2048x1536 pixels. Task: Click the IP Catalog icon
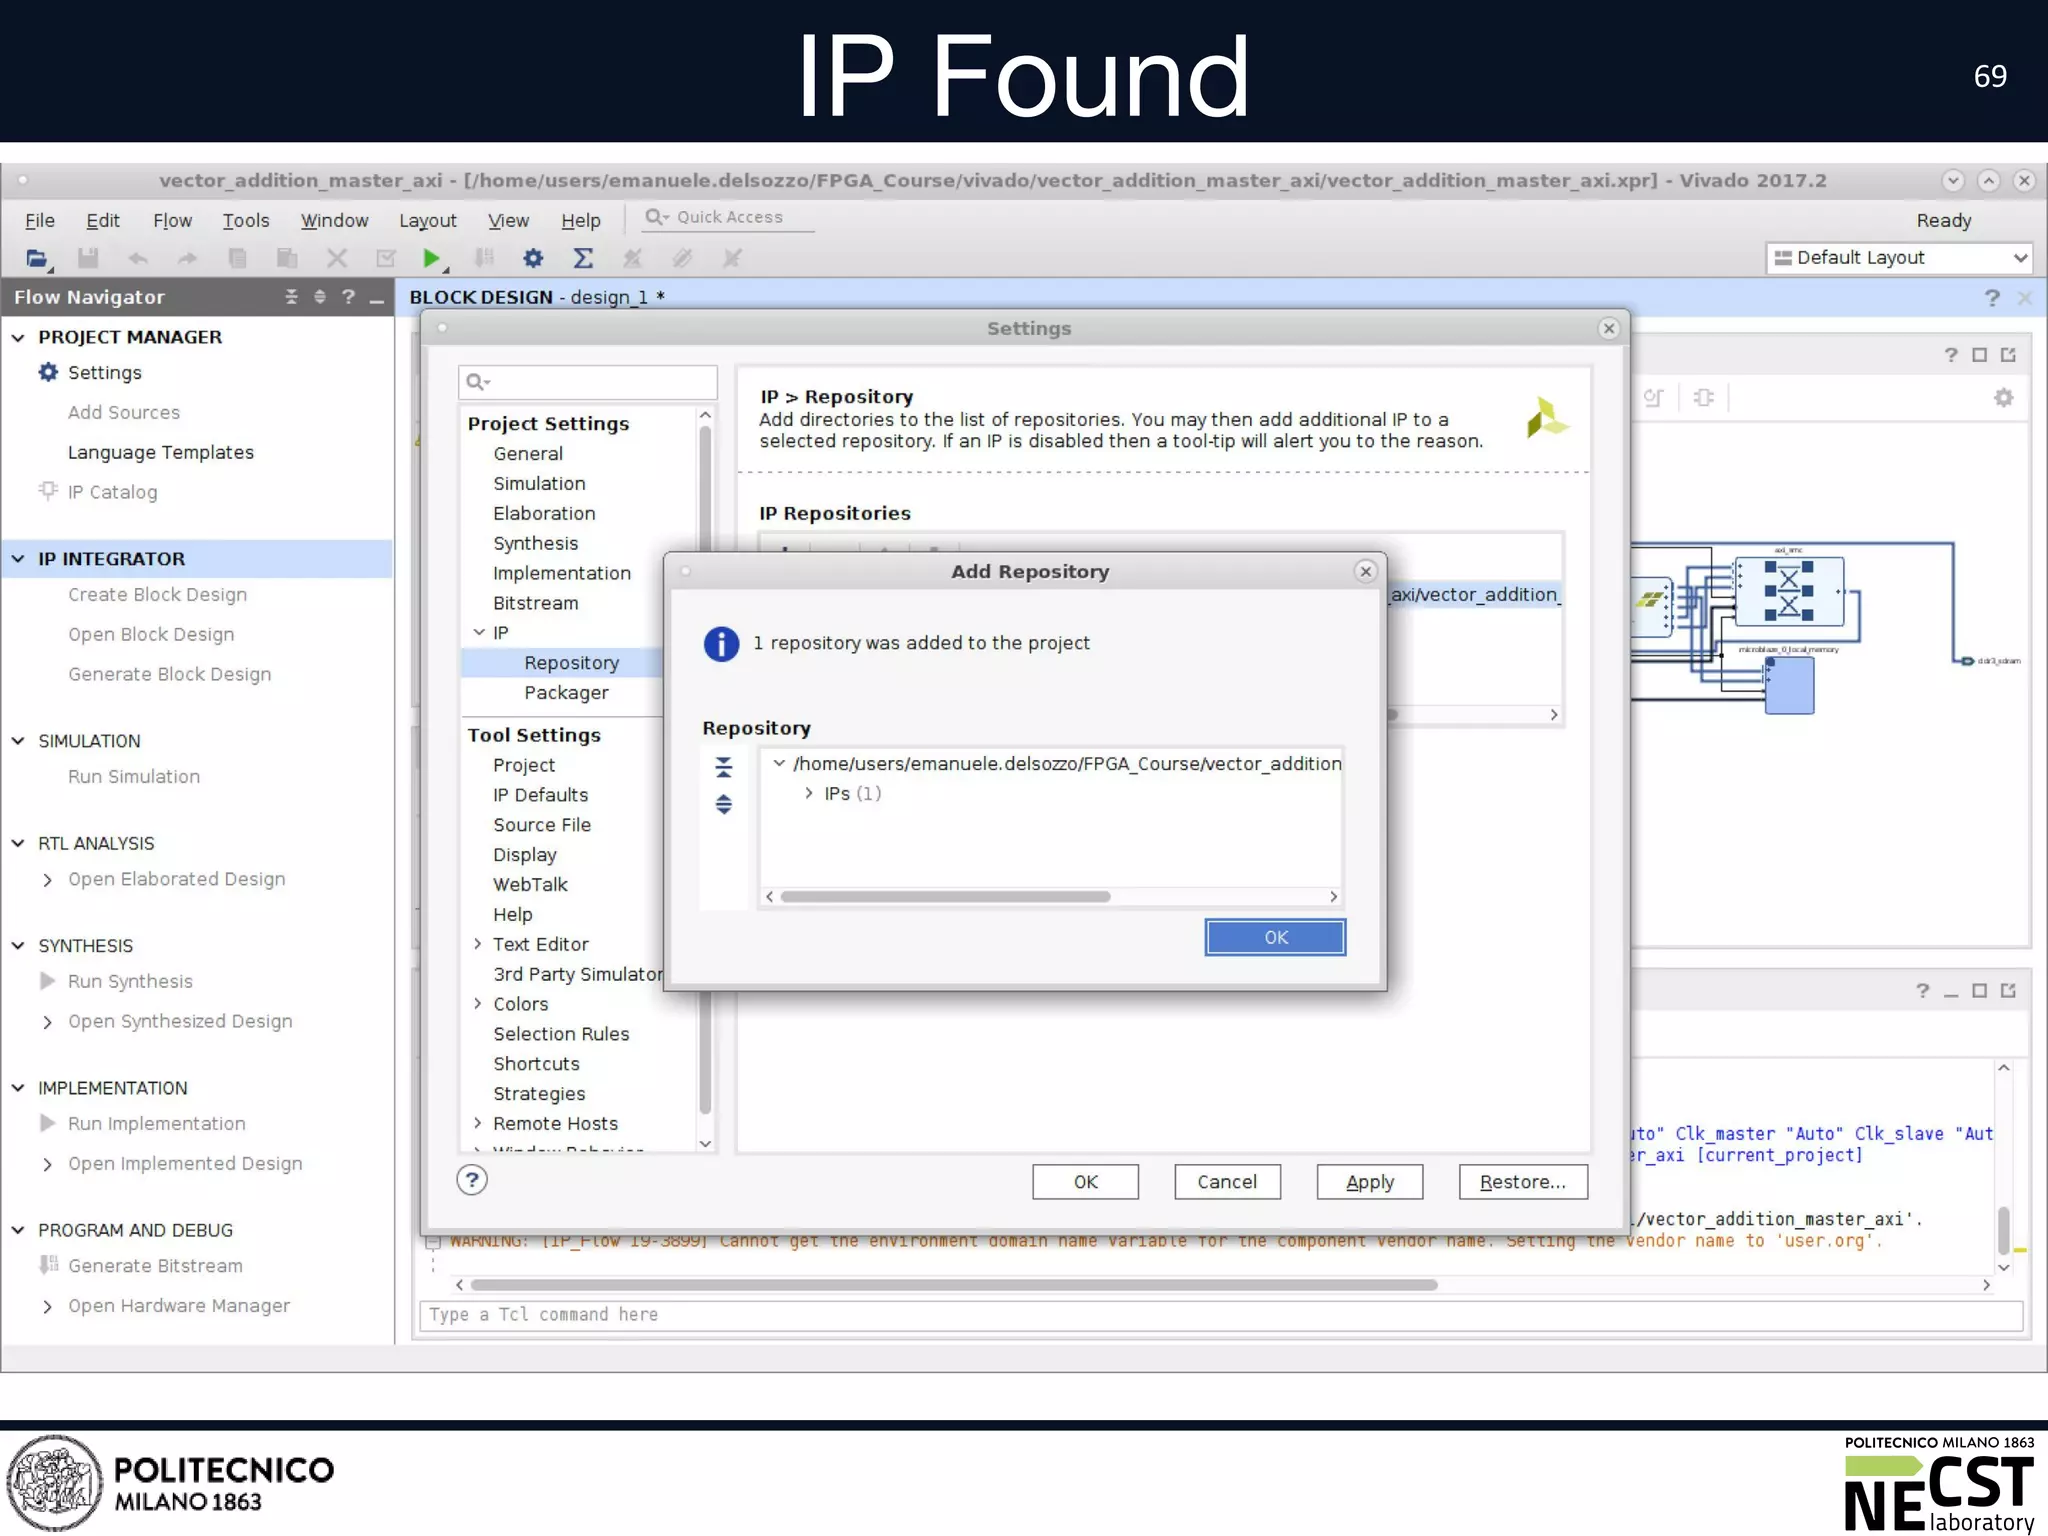[48, 491]
